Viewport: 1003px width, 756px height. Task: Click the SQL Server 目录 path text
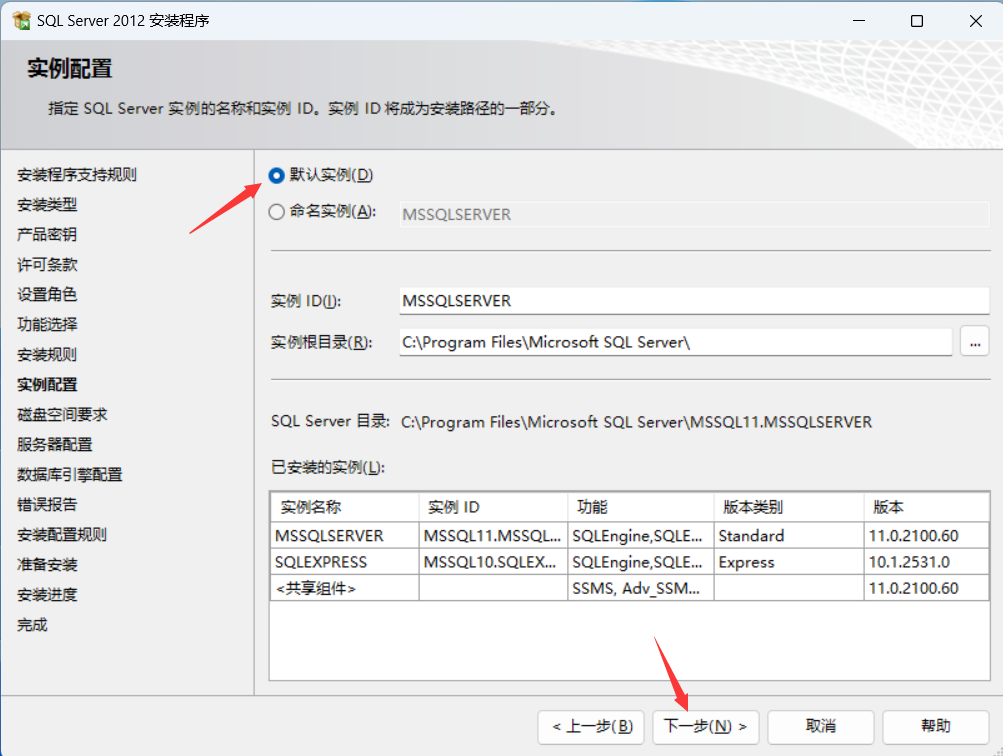pos(636,422)
